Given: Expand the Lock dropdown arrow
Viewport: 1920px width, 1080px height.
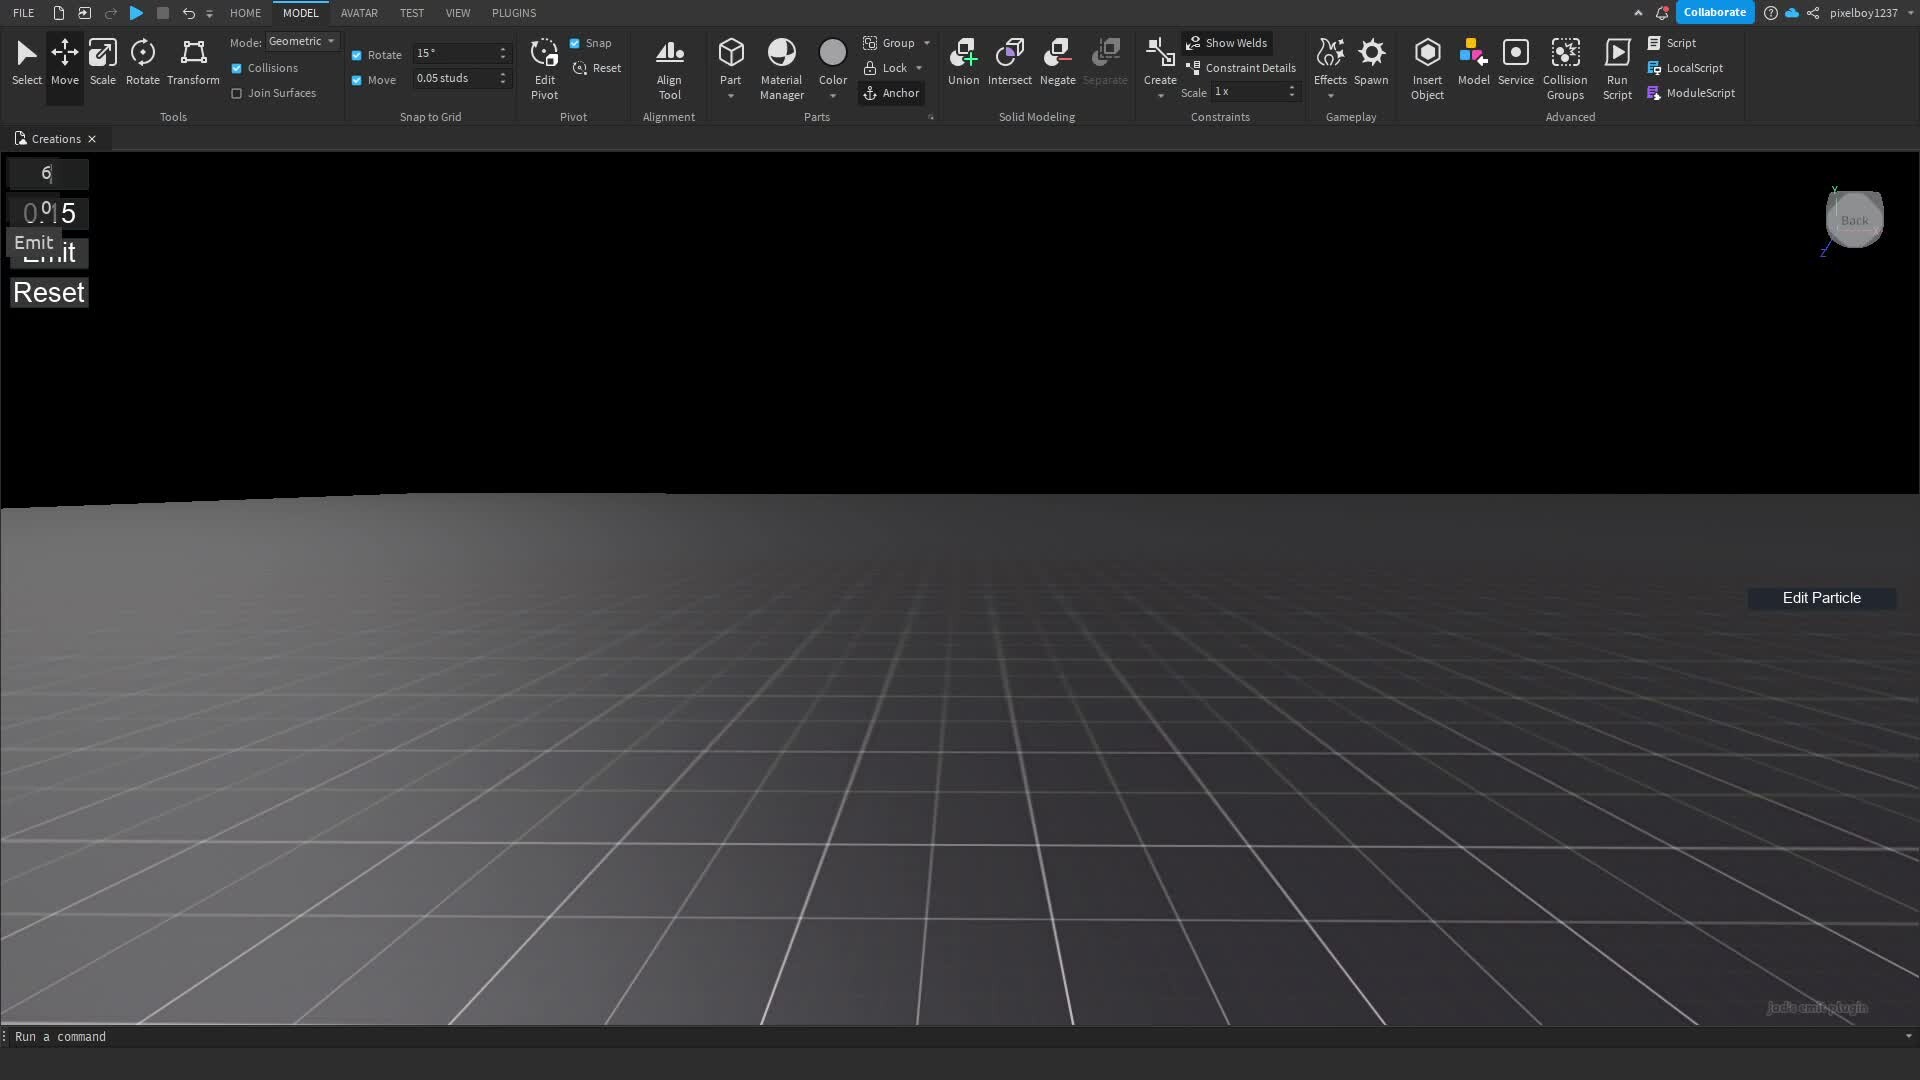Looking at the screenshot, I should (x=919, y=68).
